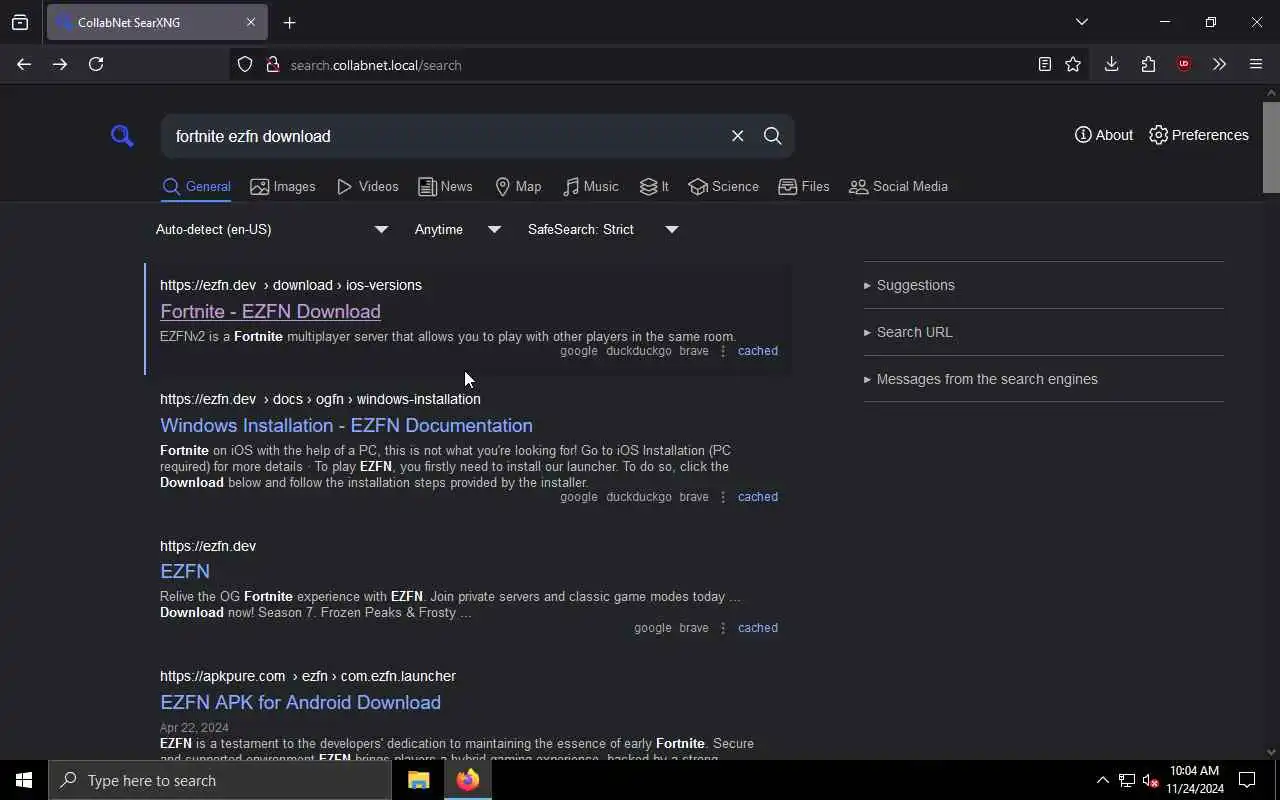This screenshot has width=1280, height=800.
Task: Switch to the Map tab
Action: (518, 187)
